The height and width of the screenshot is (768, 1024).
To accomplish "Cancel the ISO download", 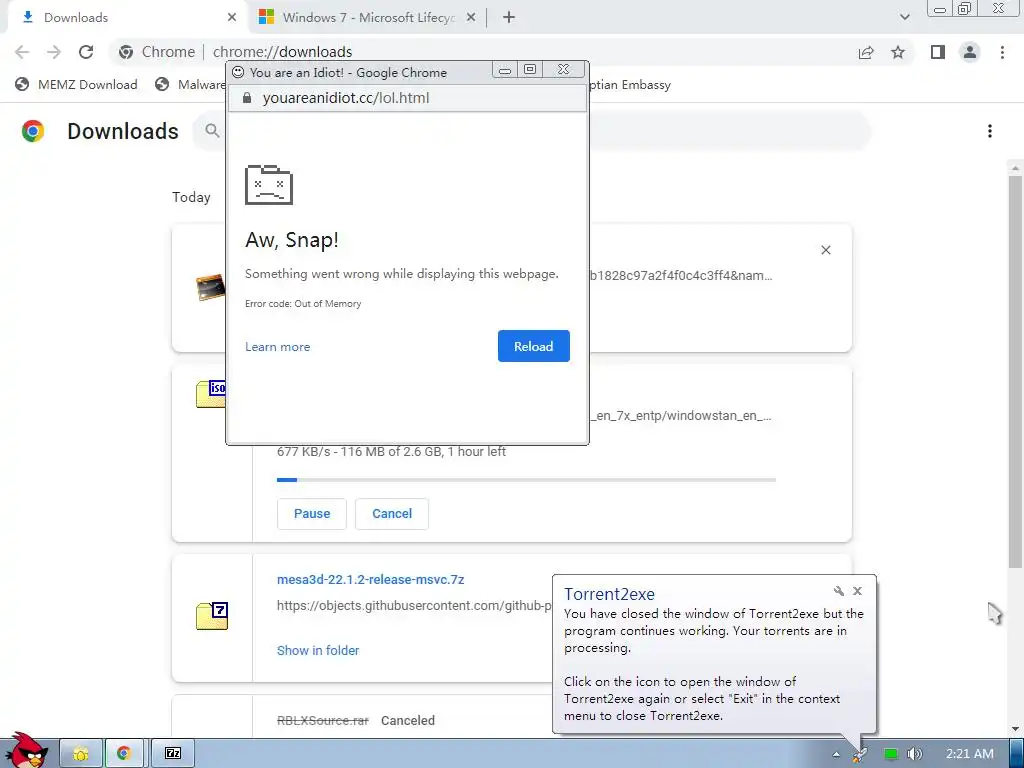I will tap(392, 514).
